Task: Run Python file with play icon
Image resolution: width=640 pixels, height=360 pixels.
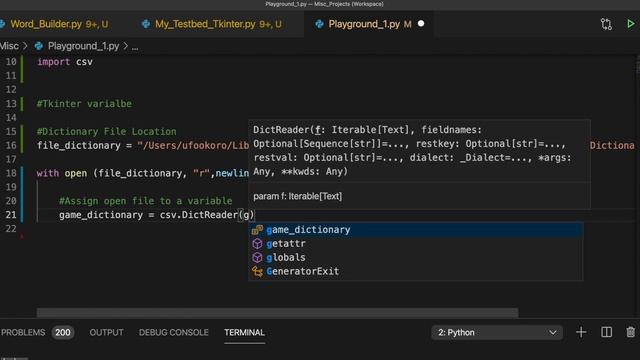Action: point(631,24)
